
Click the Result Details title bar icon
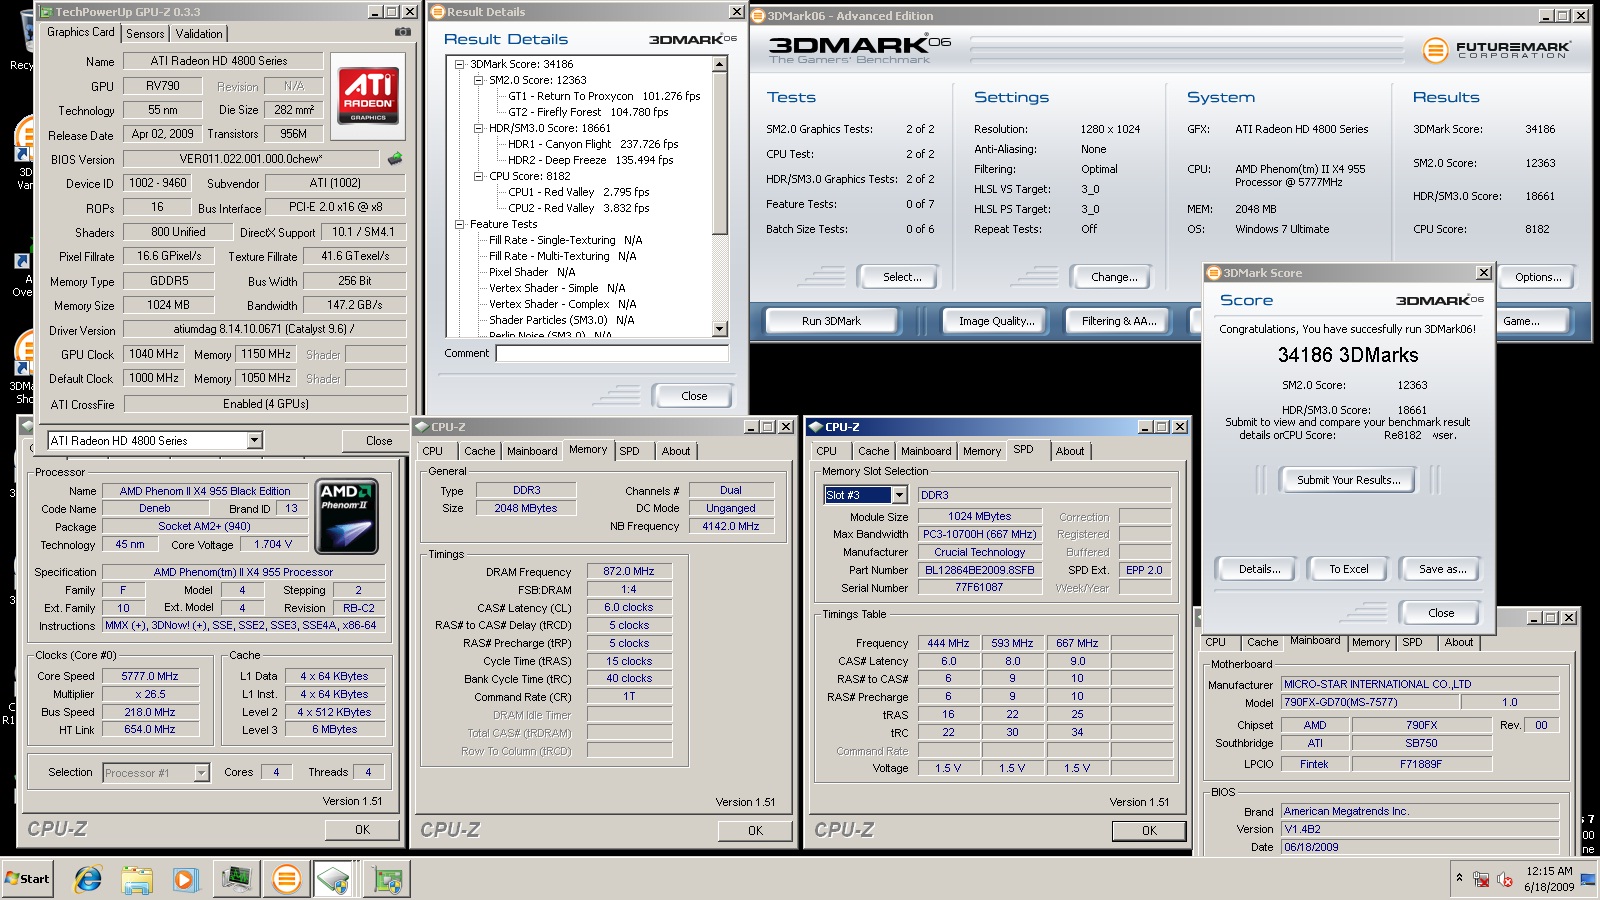pyautogui.click(x=437, y=12)
